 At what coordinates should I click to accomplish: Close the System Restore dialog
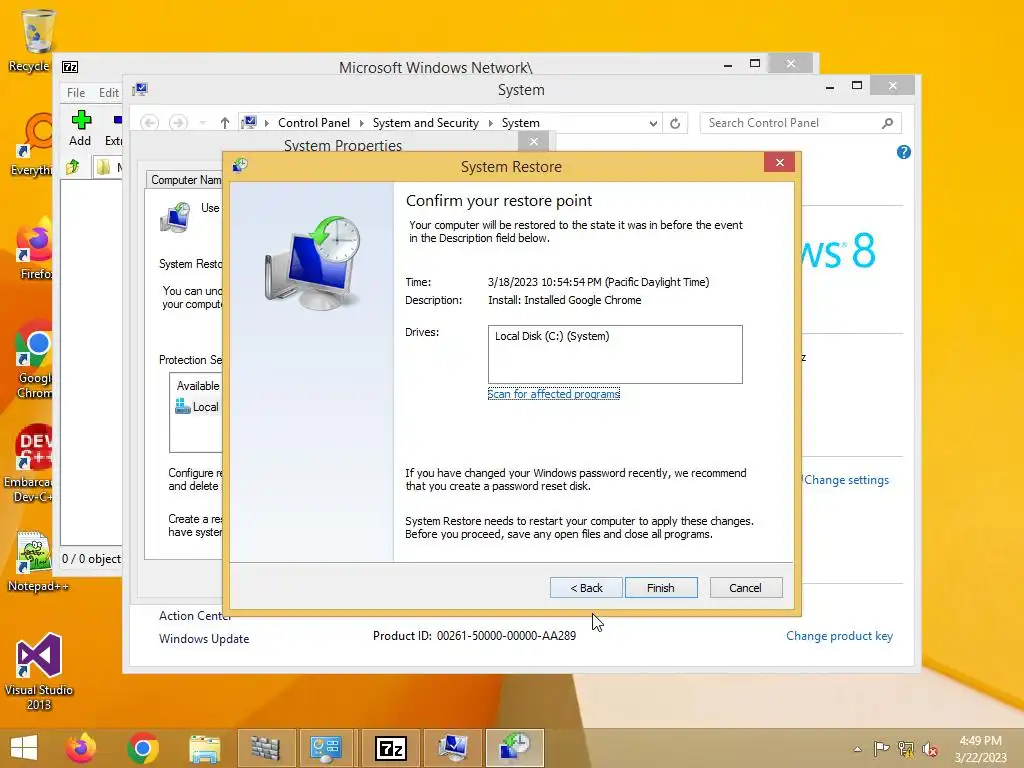(779, 163)
